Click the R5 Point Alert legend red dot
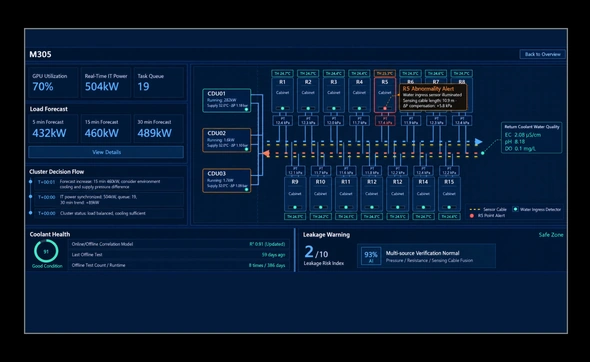The height and width of the screenshot is (362, 590). coord(472,216)
